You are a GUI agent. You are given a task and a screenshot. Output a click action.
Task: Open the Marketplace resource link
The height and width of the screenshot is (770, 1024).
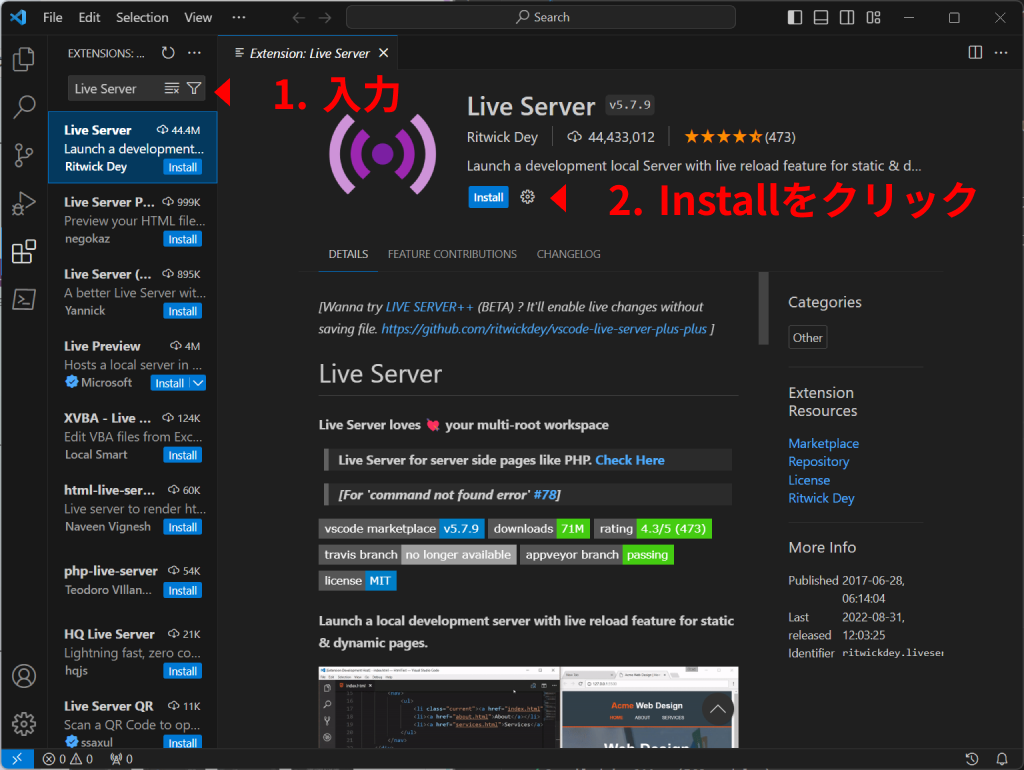coord(824,443)
